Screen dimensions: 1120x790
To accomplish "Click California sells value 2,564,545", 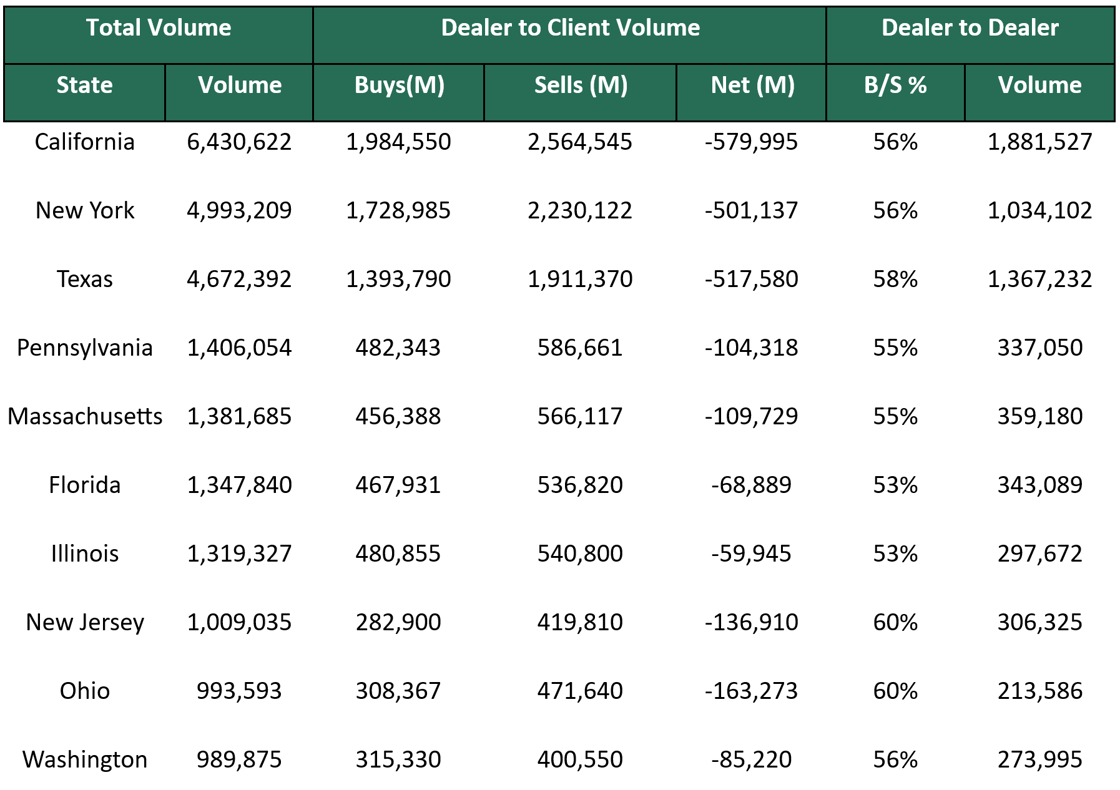I will [580, 141].
